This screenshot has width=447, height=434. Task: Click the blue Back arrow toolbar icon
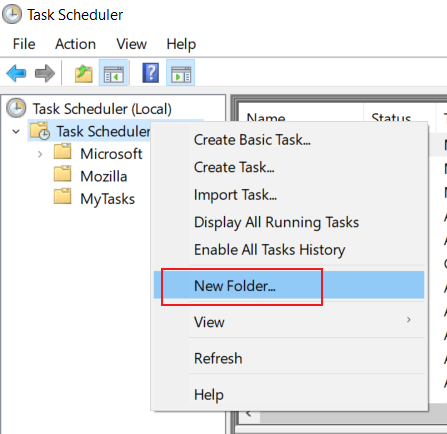click(x=16, y=73)
